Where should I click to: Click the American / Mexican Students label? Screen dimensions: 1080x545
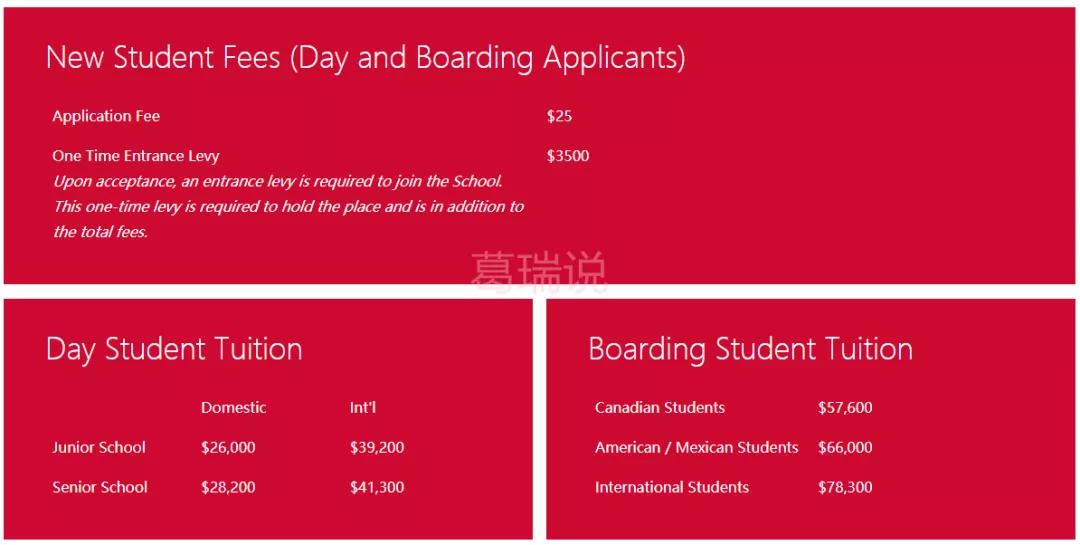(696, 448)
